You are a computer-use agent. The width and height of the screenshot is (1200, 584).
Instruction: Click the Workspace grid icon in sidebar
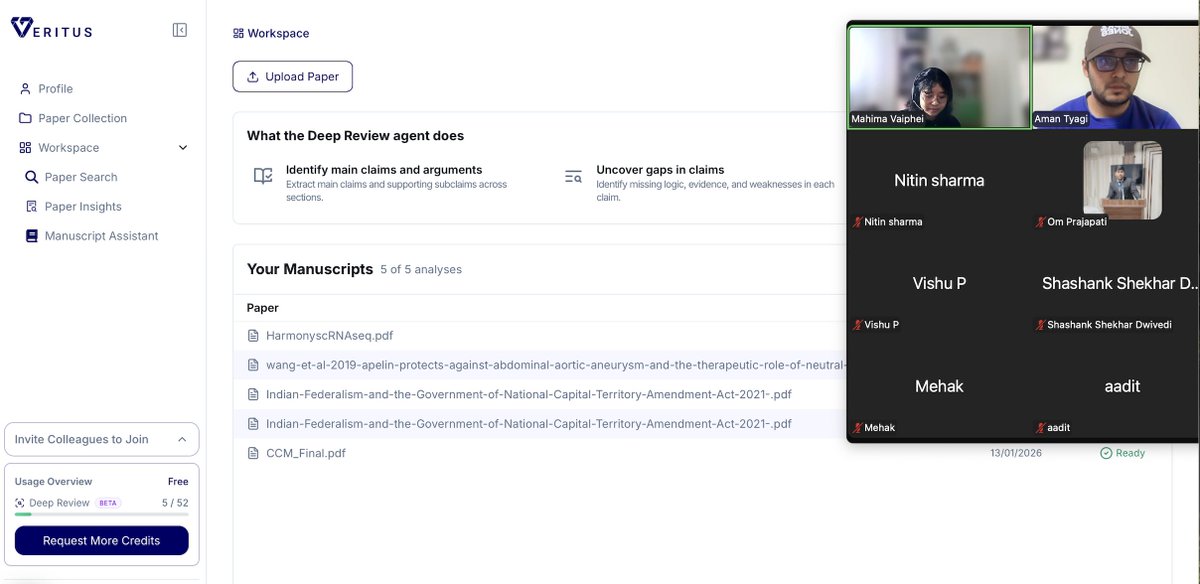[25, 148]
